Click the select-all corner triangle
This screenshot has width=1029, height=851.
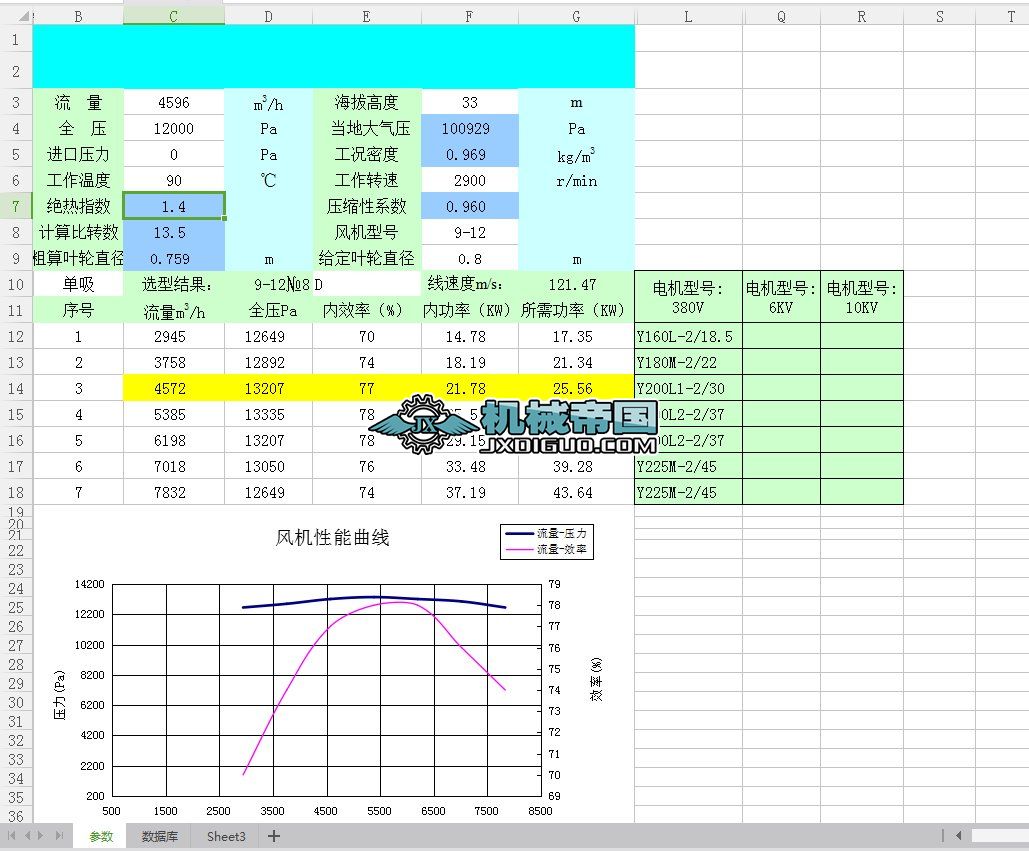point(24,16)
